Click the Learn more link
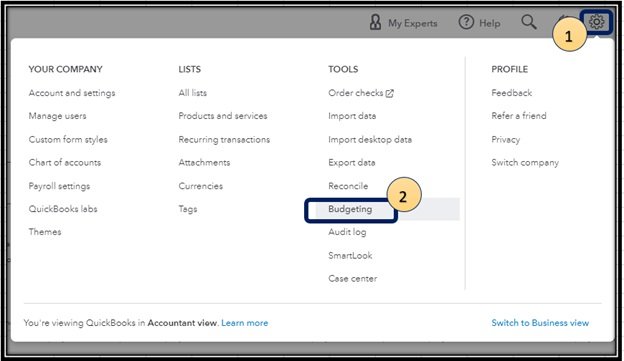 pyautogui.click(x=245, y=323)
